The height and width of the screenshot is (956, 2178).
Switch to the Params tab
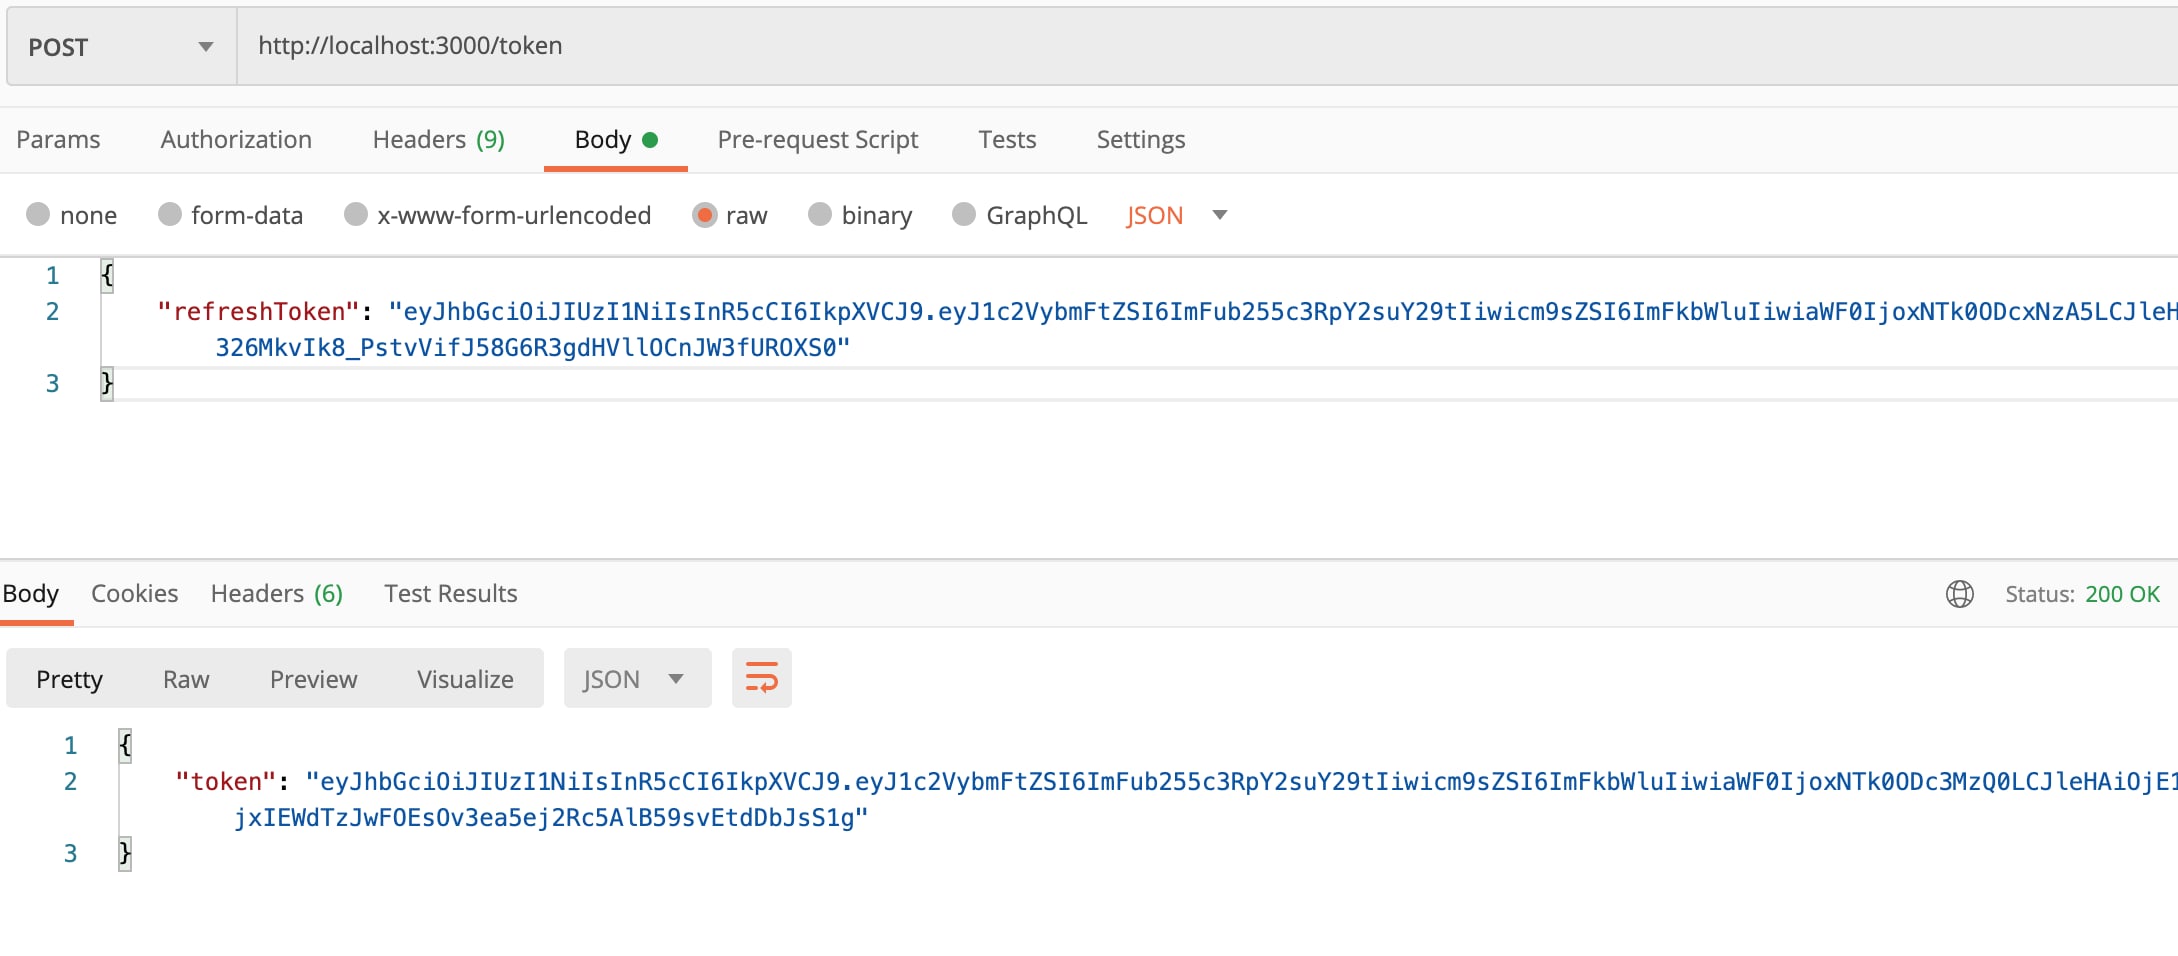tap(58, 140)
